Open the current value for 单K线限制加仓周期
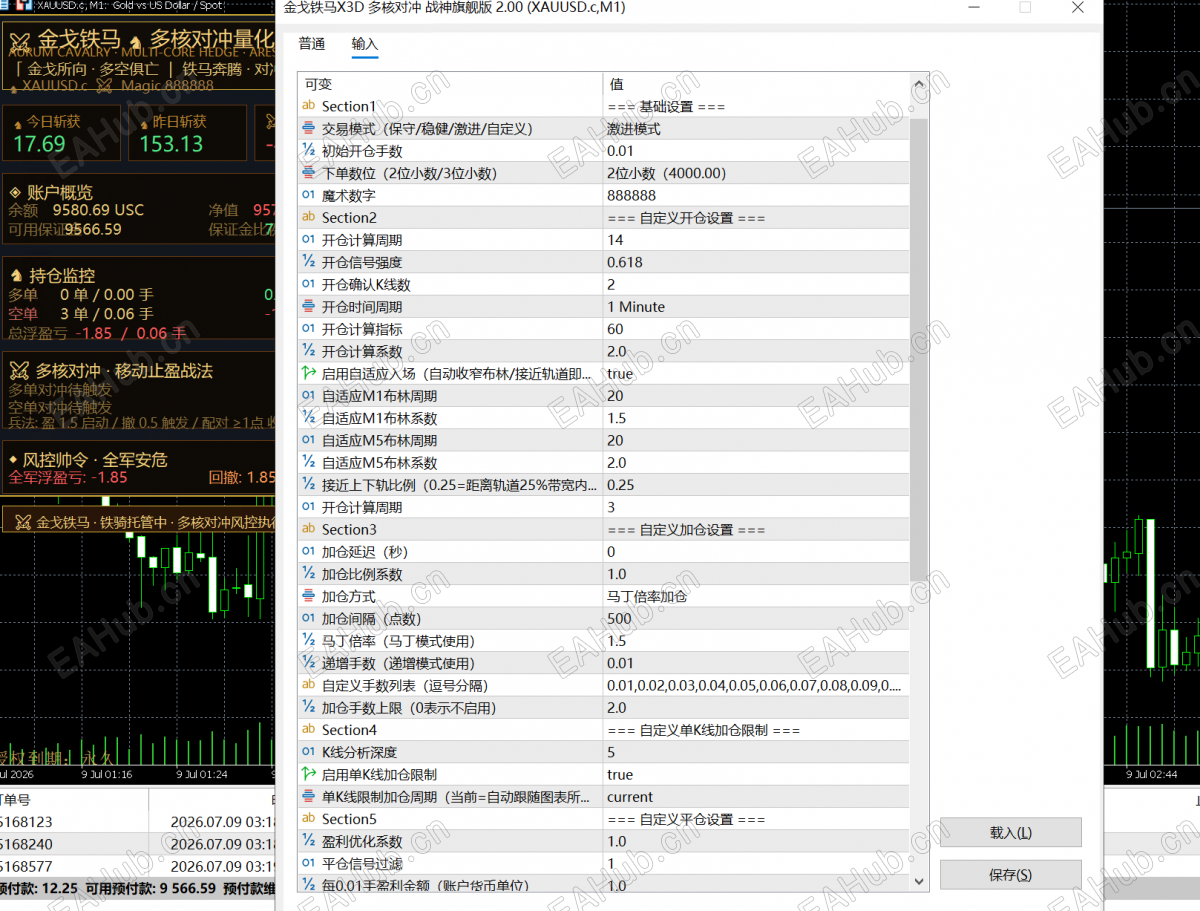1200x911 pixels. point(756,797)
